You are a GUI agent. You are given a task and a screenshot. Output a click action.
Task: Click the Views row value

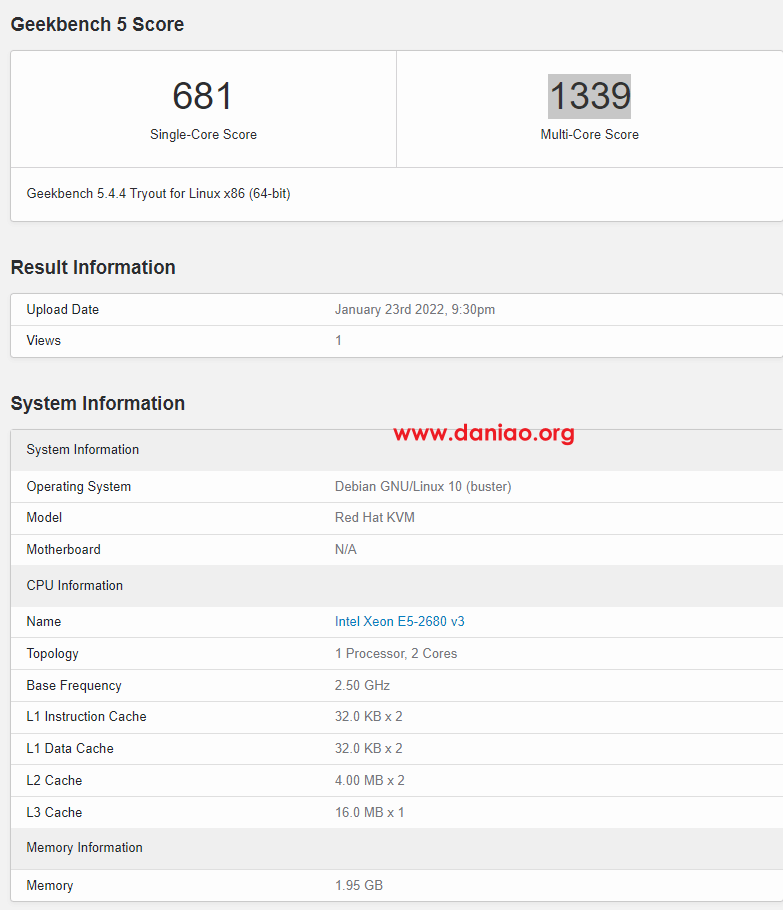(x=338, y=341)
